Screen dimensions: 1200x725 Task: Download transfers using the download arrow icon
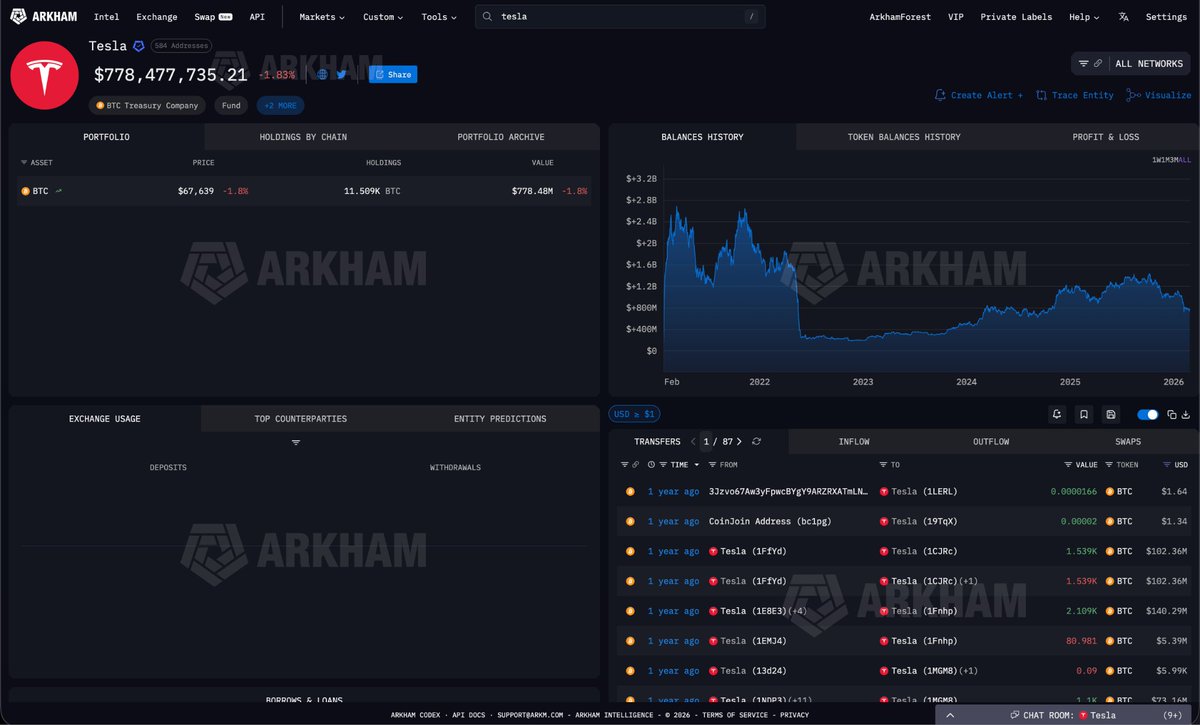click(x=1186, y=414)
